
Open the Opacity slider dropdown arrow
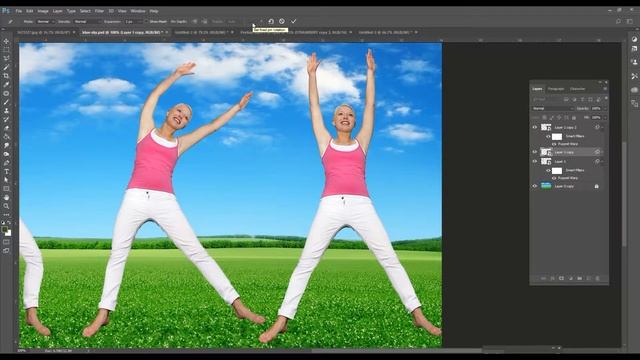605,109
